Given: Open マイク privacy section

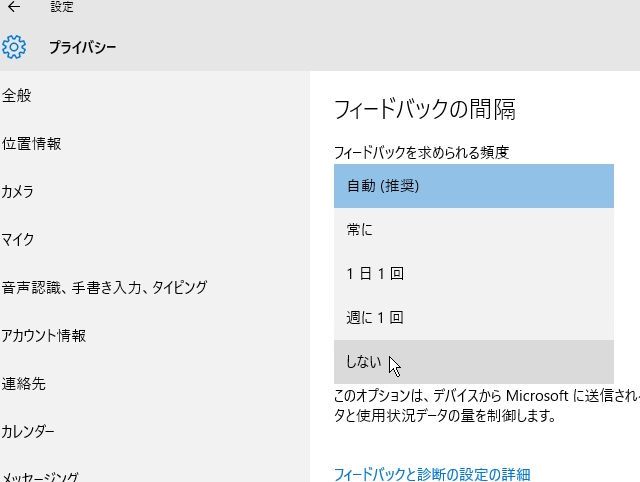Looking at the screenshot, I should (18, 240).
